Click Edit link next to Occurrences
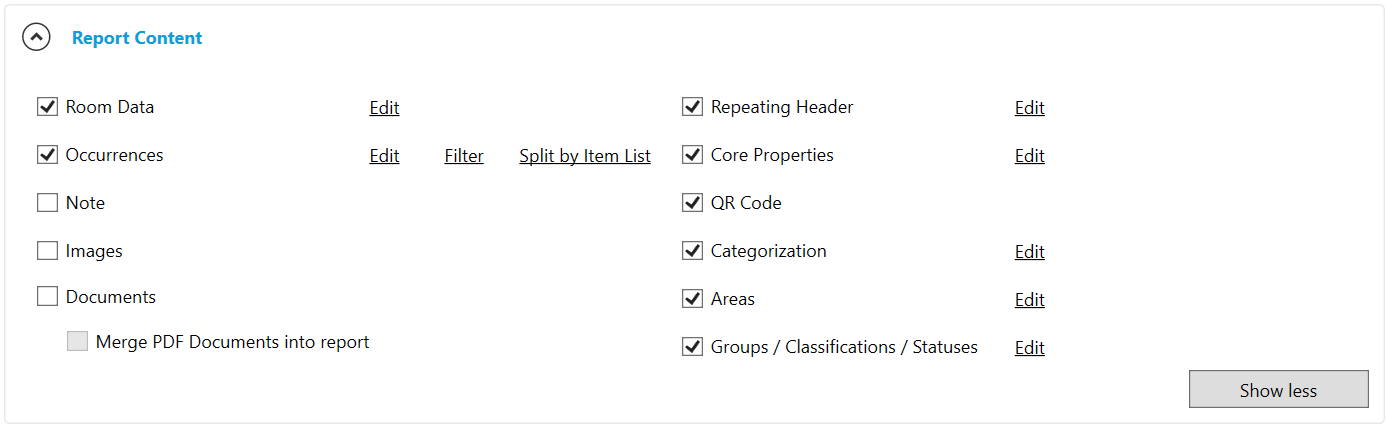The height and width of the screenshot is (426, 1387). [384, 156]
